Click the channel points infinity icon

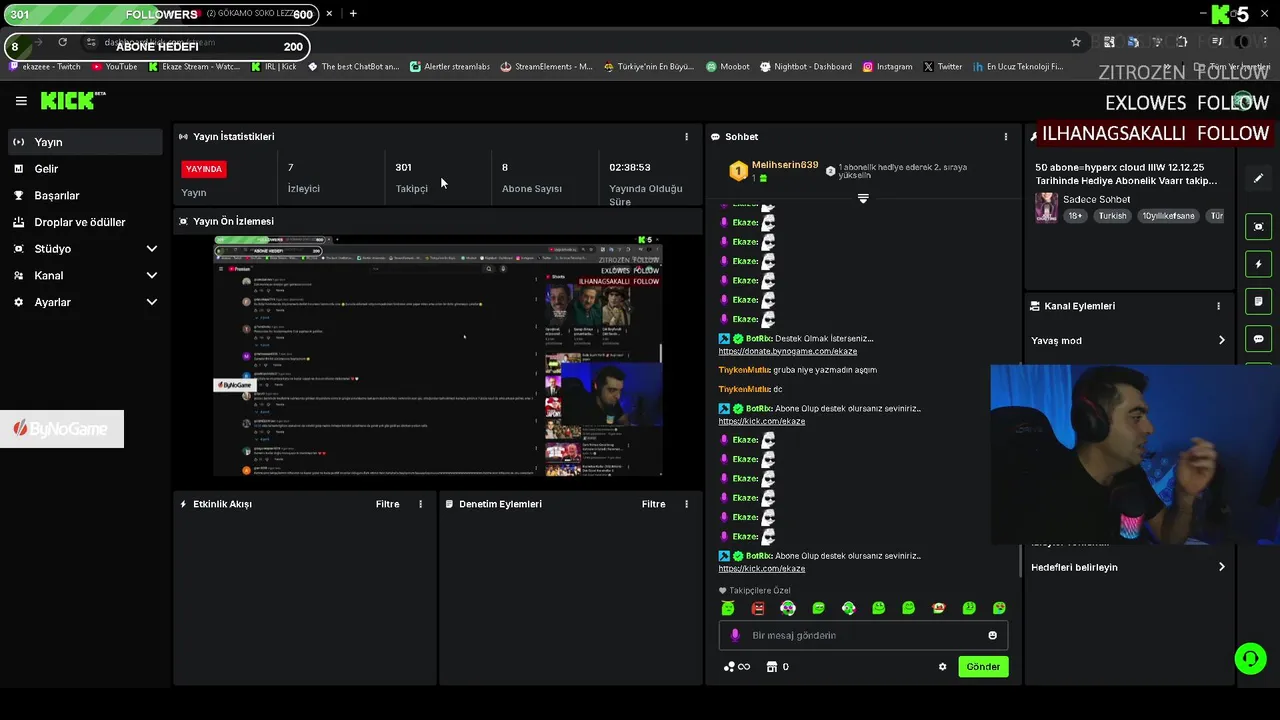point(737,667)
